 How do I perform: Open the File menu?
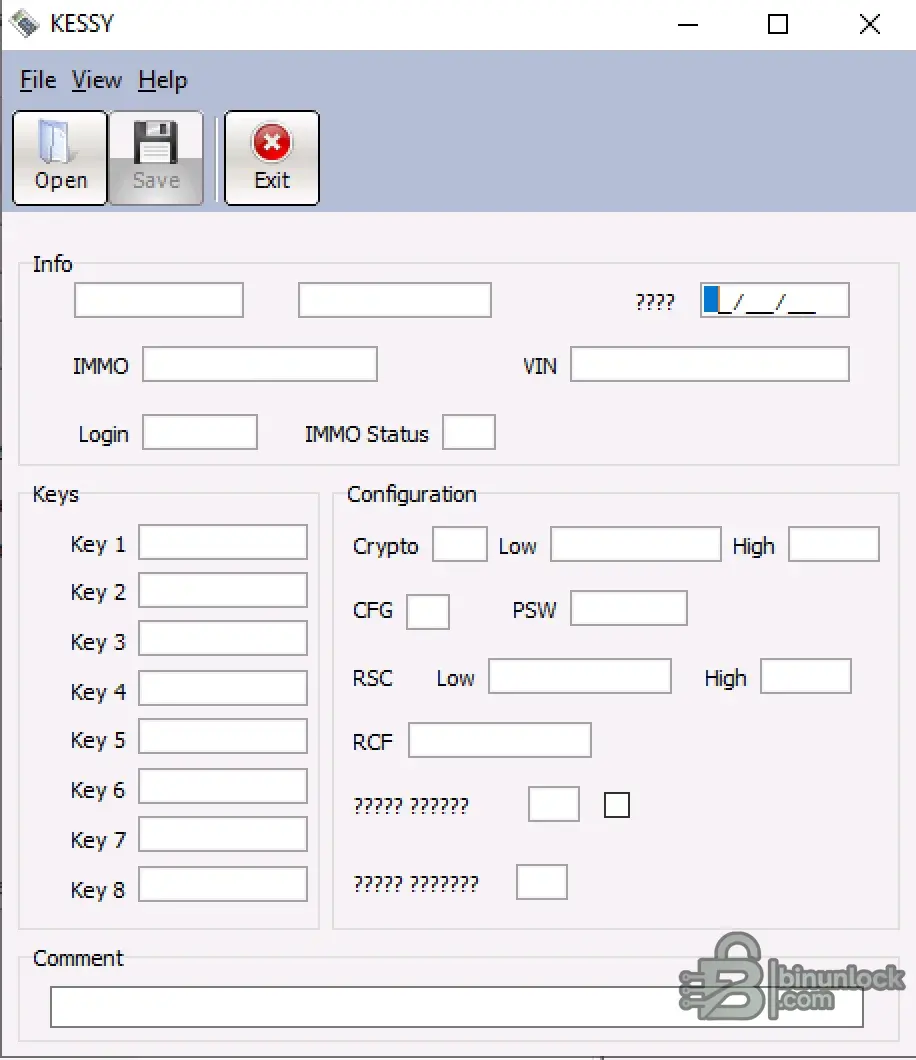pos(38,80)
